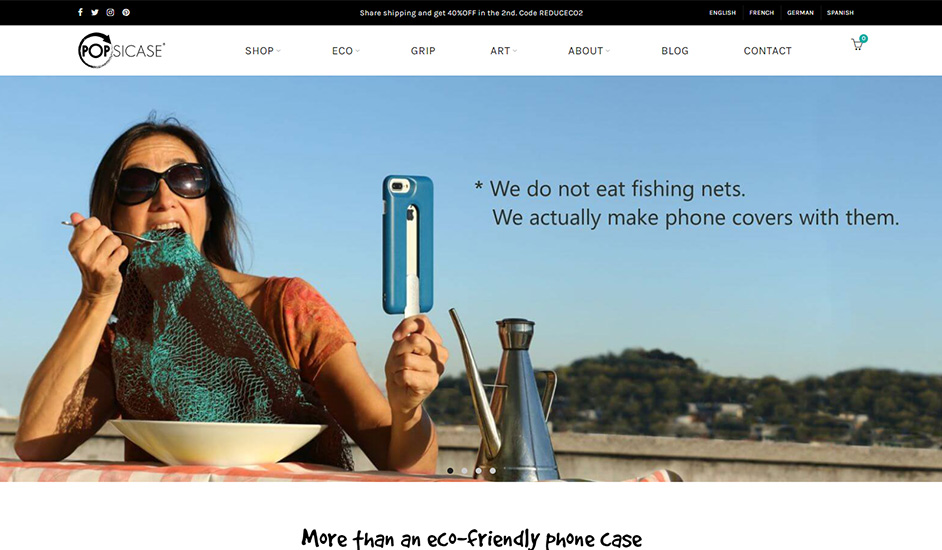The image size is (942, 550).
Task: Switch language to FRENCH
Action: (x=761, y=13)
